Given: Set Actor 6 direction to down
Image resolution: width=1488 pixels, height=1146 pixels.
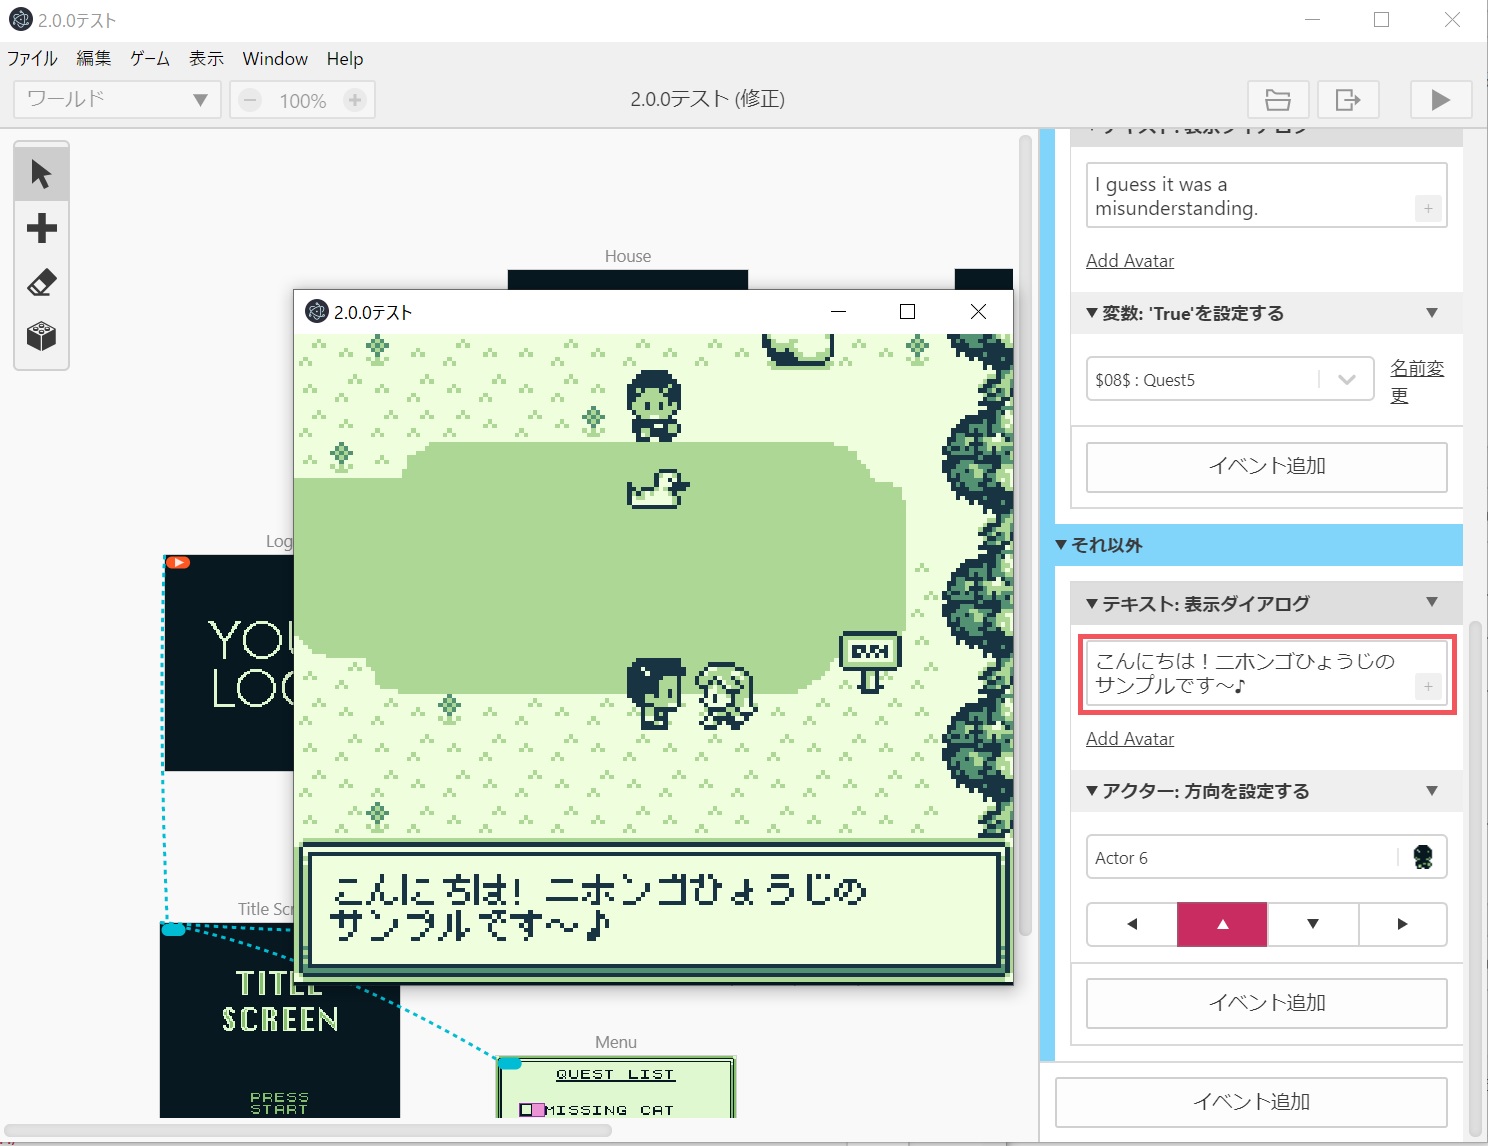Looking at the screenshot, I should point(1312,924).
